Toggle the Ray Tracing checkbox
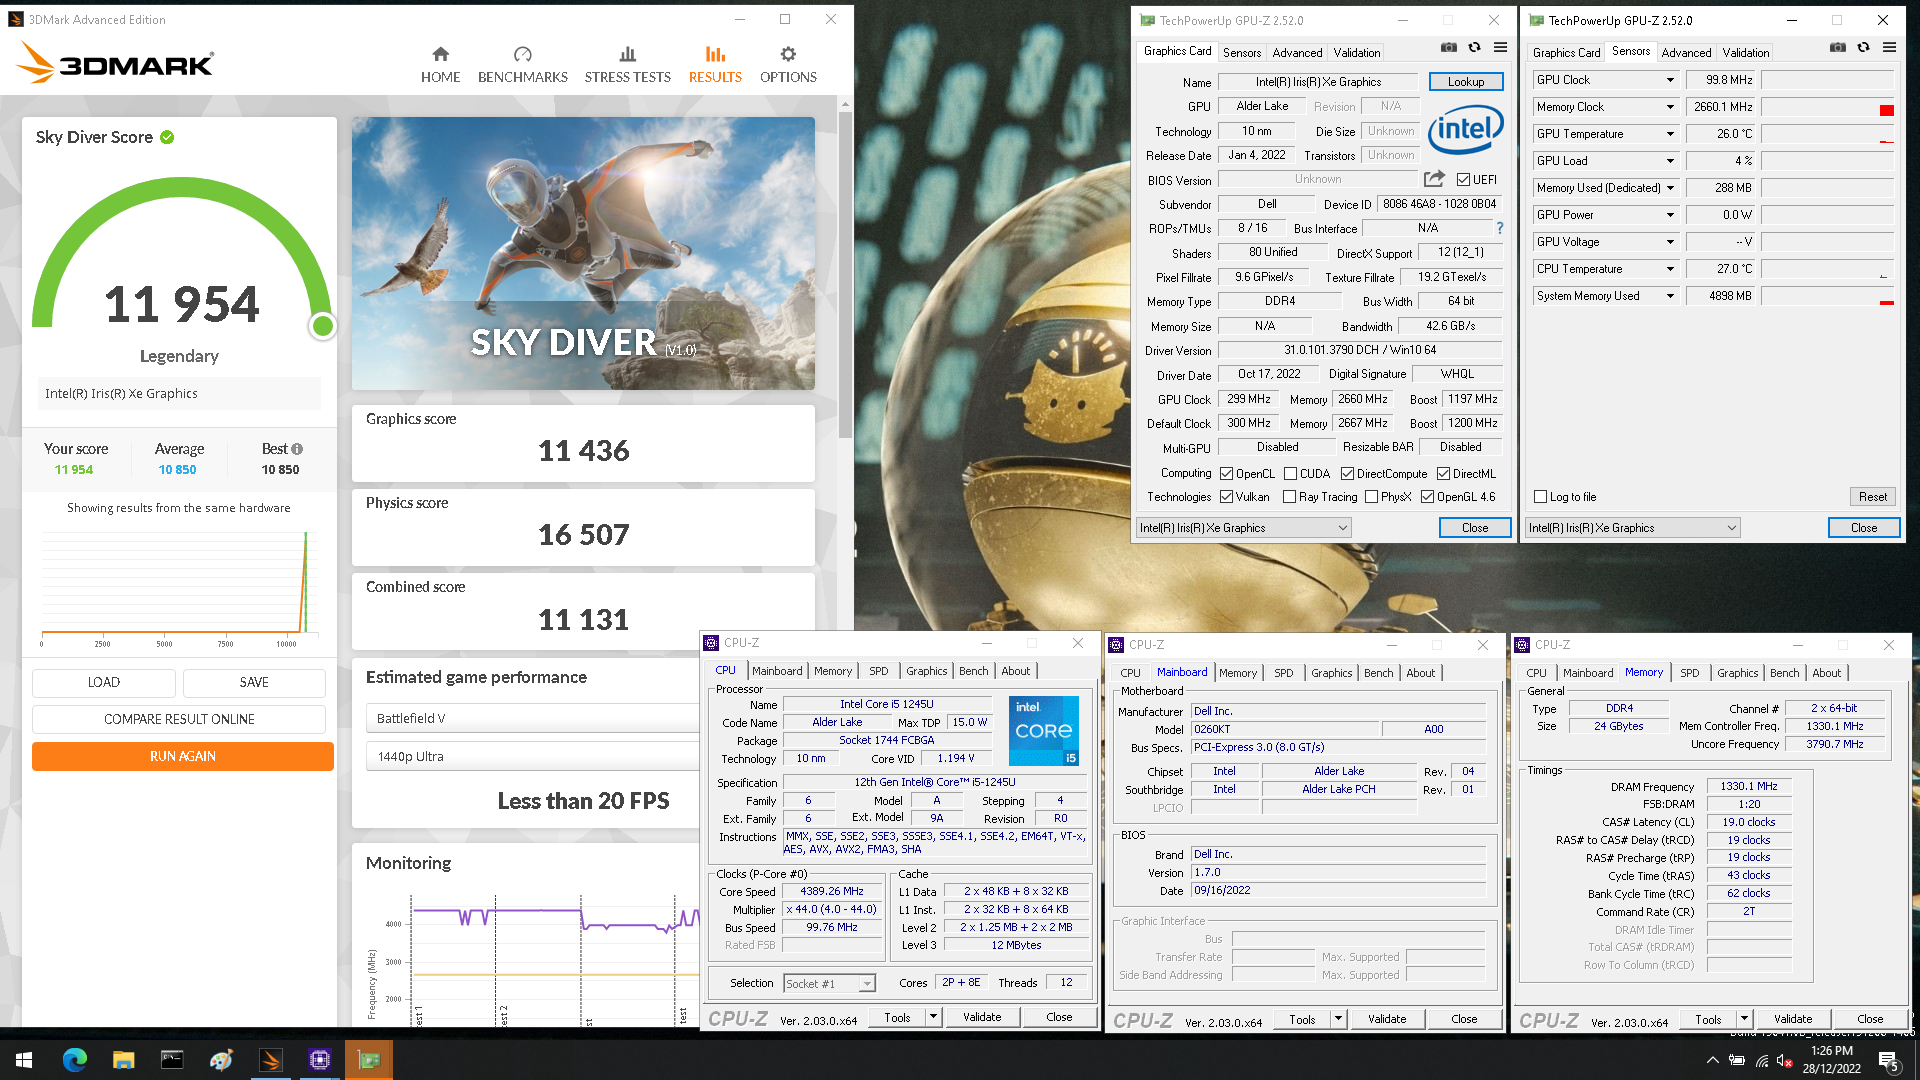 coord(1289,497)
